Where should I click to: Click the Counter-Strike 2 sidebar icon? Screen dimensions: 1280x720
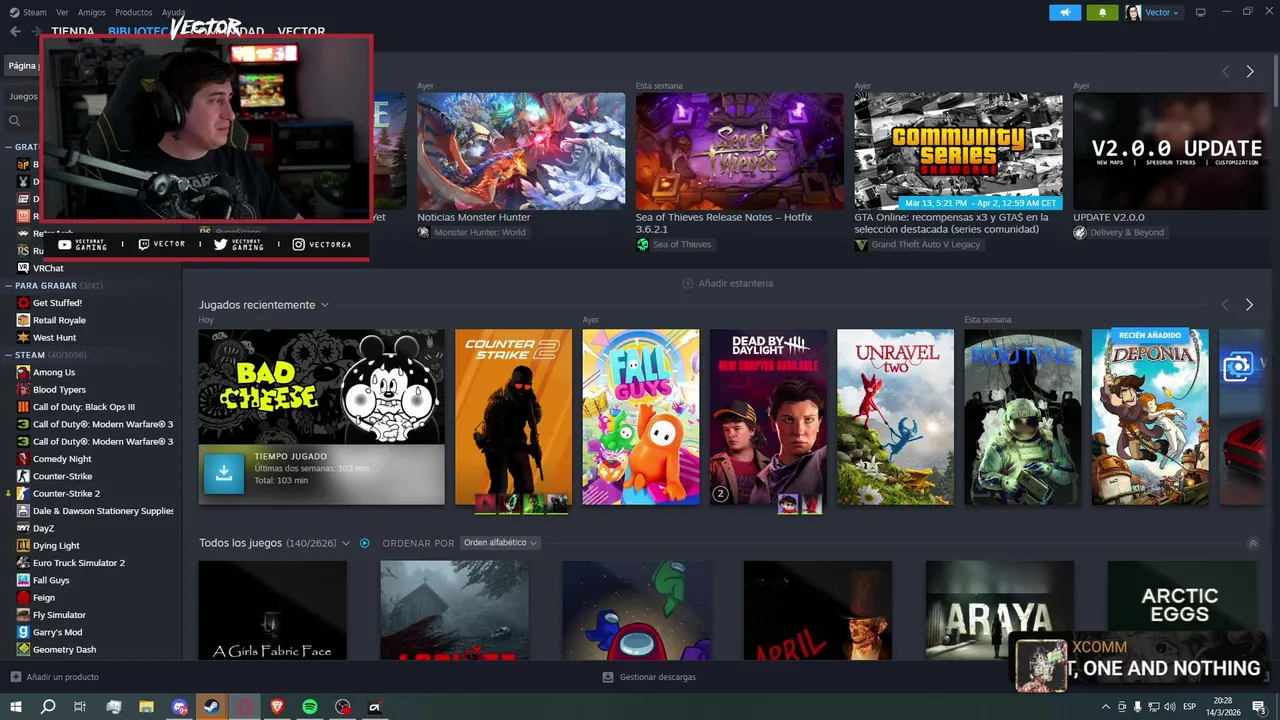point(23,494)
